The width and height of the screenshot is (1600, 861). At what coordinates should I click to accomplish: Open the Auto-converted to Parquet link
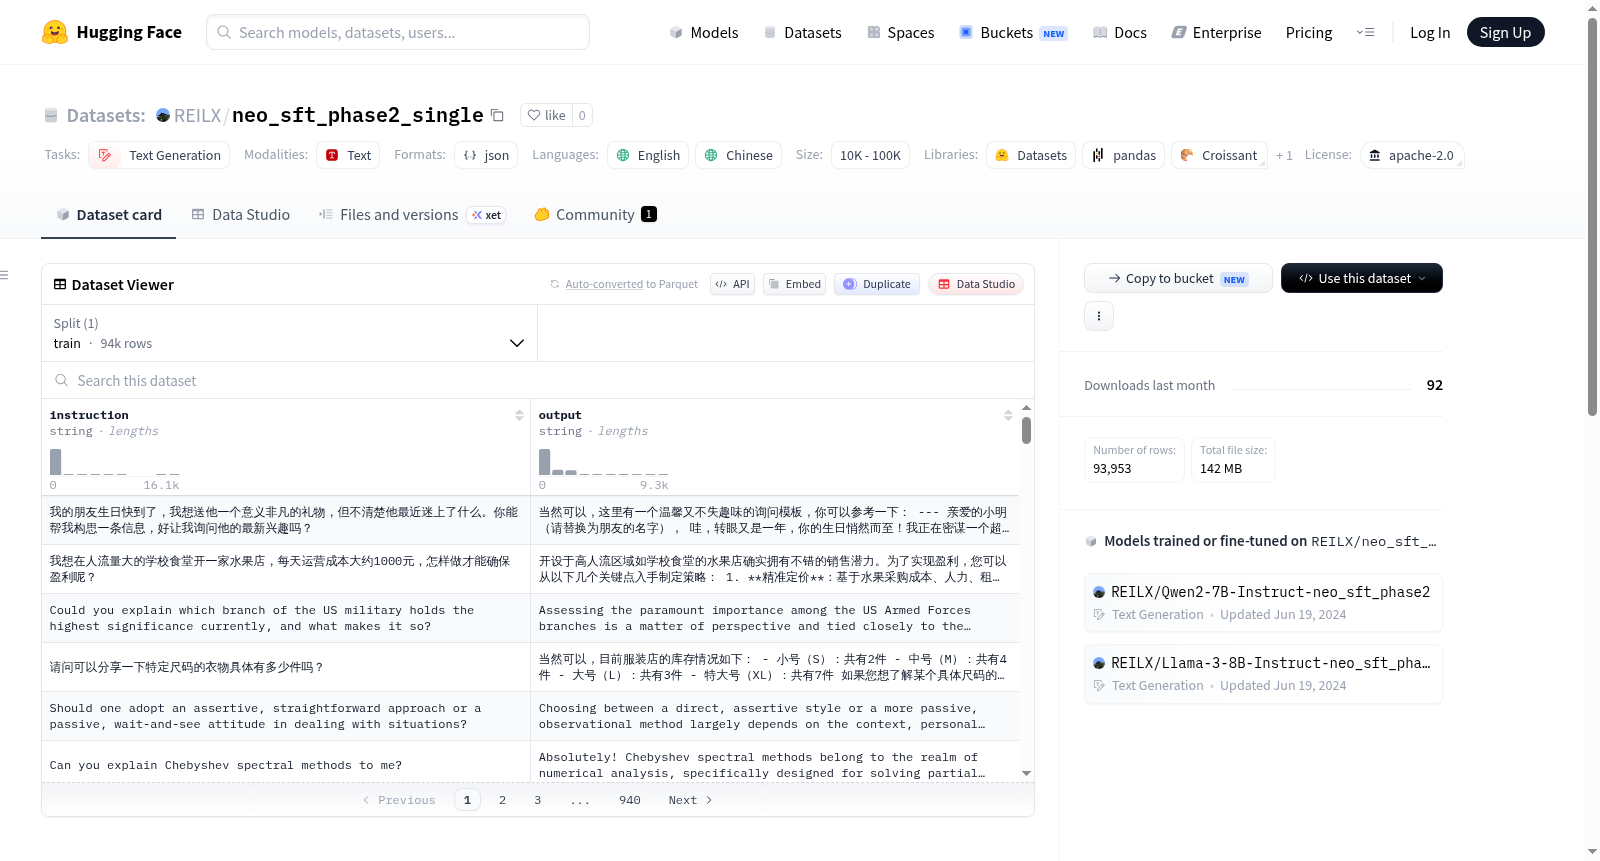tap(631, 284)
